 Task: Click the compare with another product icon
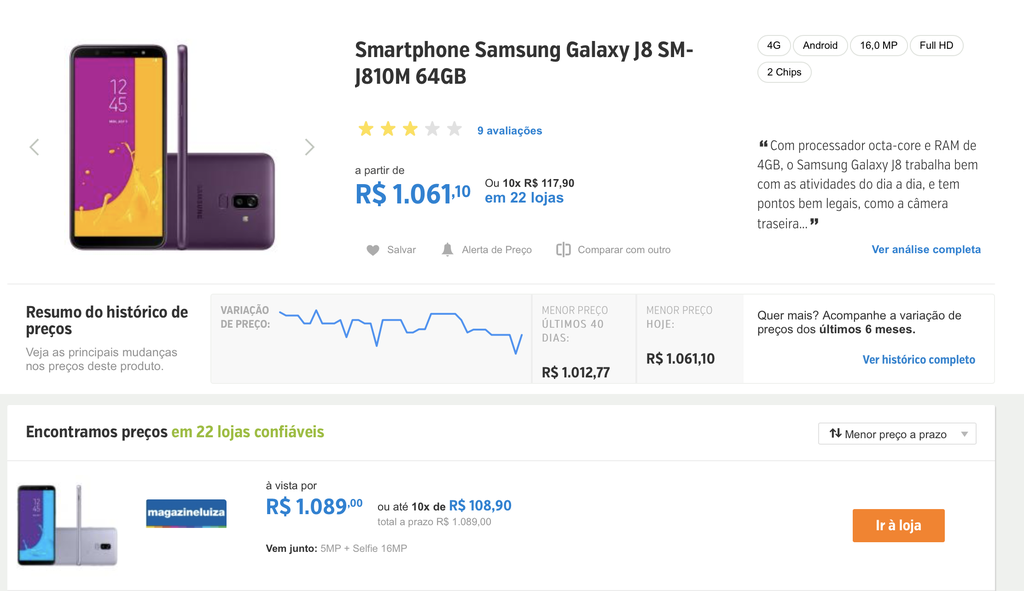click(563, 249)
